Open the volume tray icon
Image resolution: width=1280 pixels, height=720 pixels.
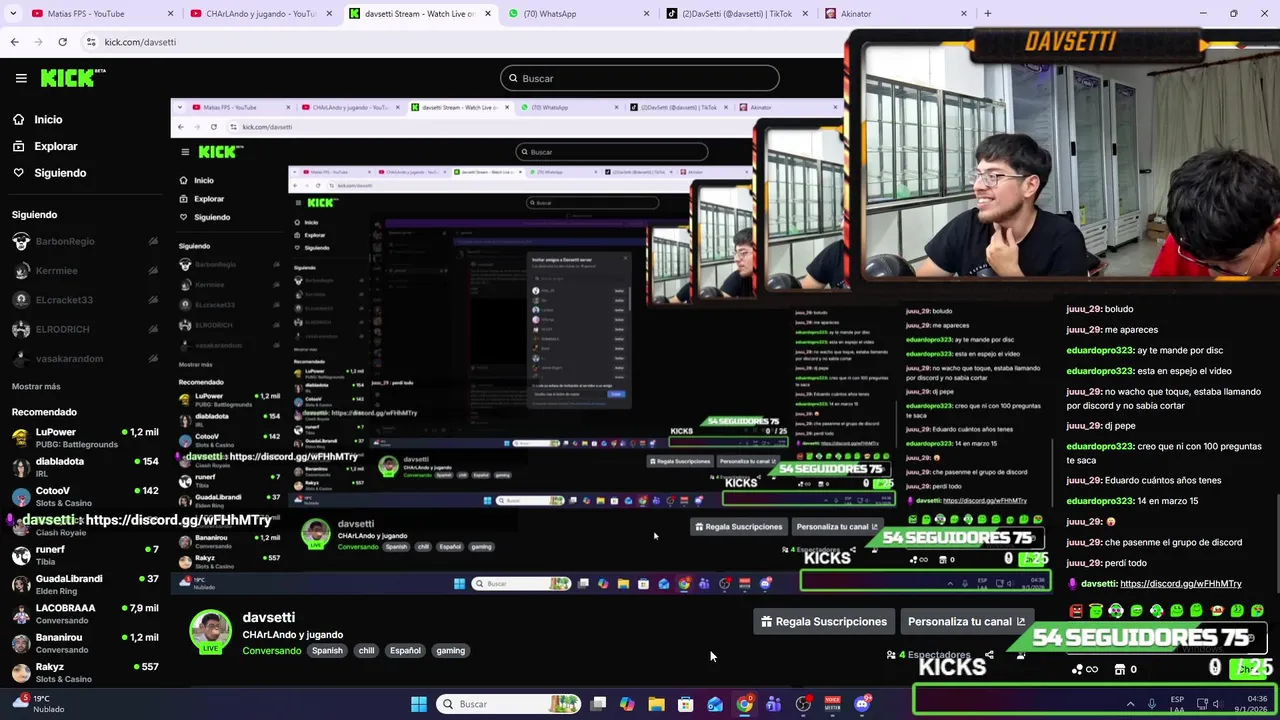[1216, 704]
